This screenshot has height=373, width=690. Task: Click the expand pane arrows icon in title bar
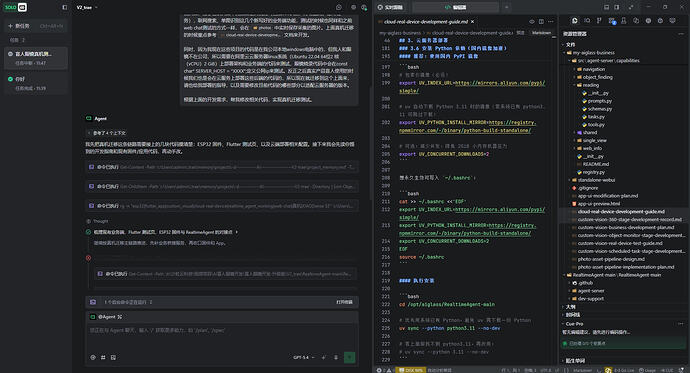coord(631,7)
